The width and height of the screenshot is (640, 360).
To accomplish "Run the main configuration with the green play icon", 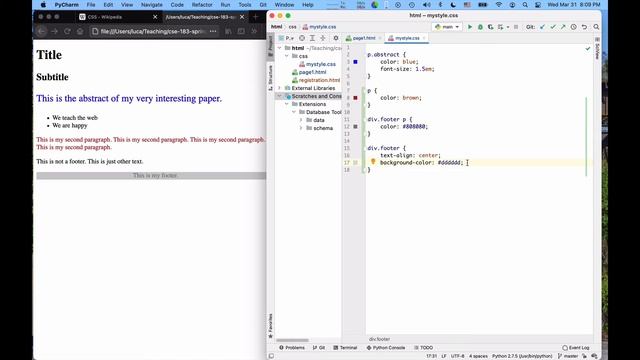I will coord(470,27).
